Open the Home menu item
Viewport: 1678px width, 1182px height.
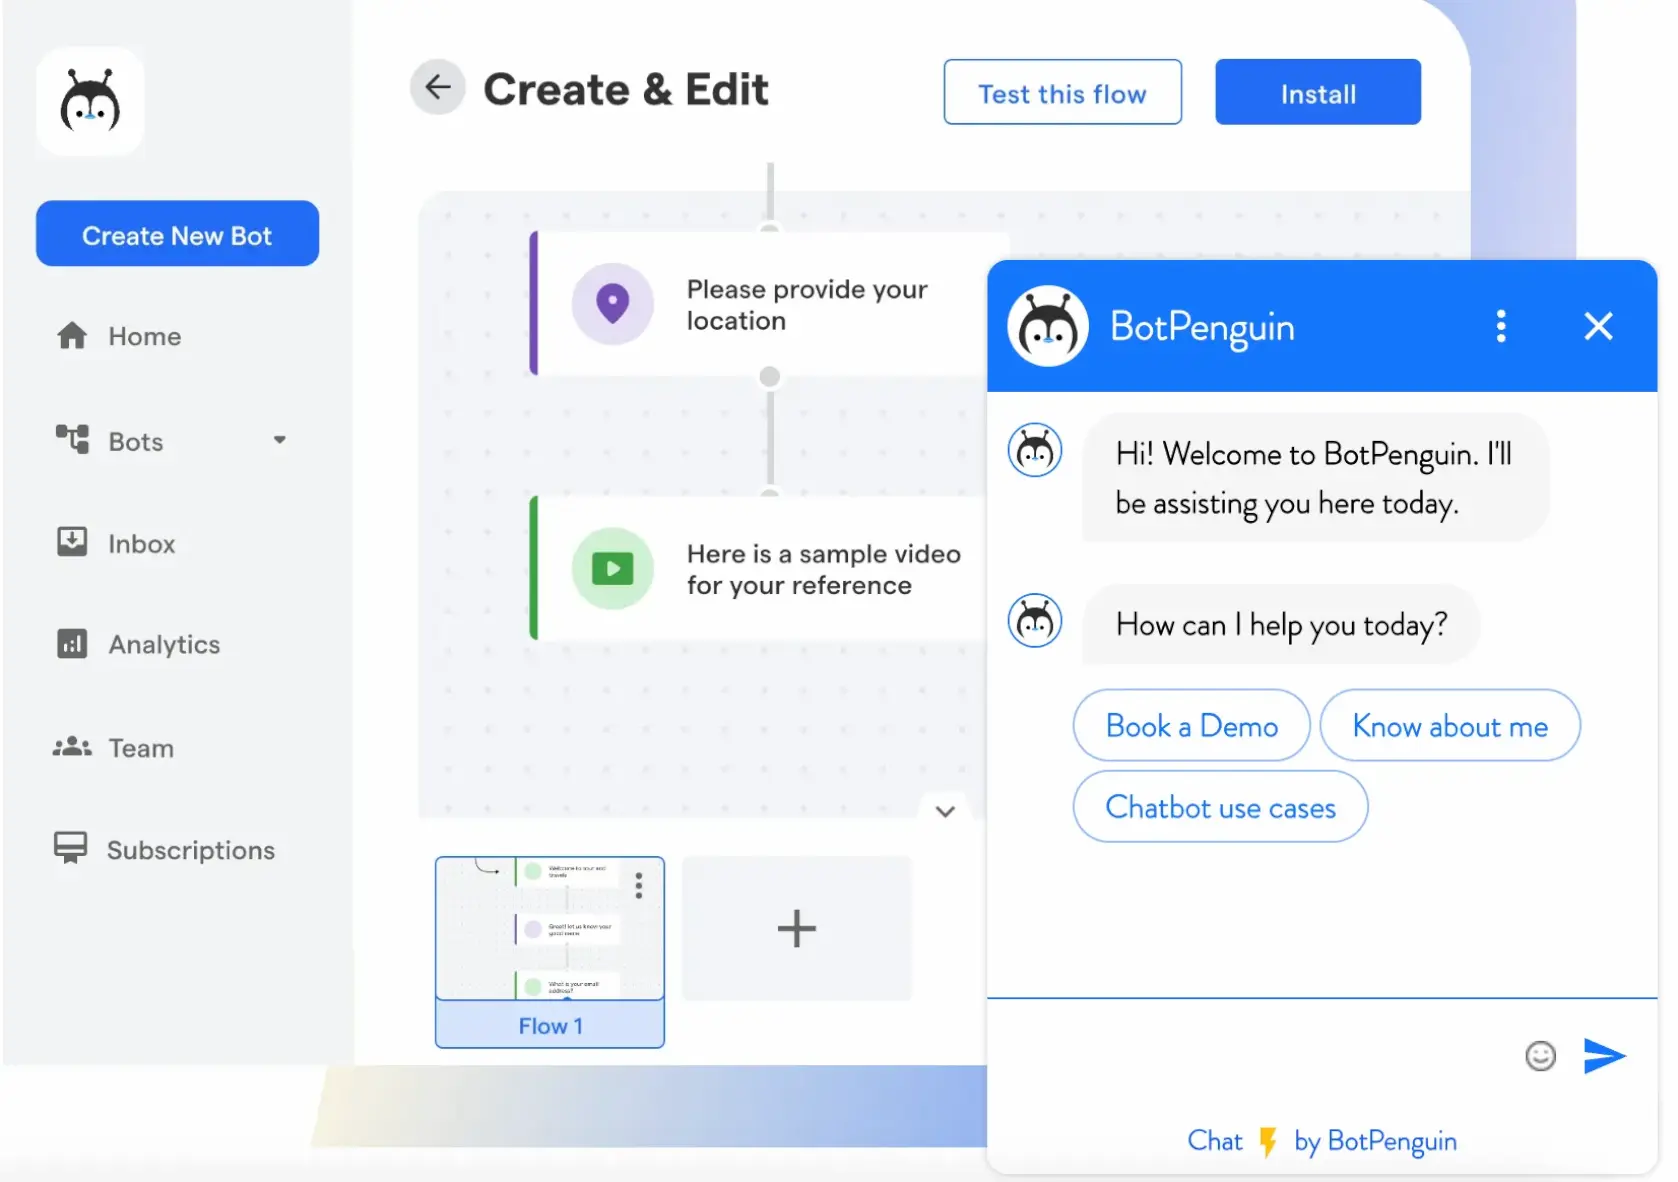[x=120, y=336]
